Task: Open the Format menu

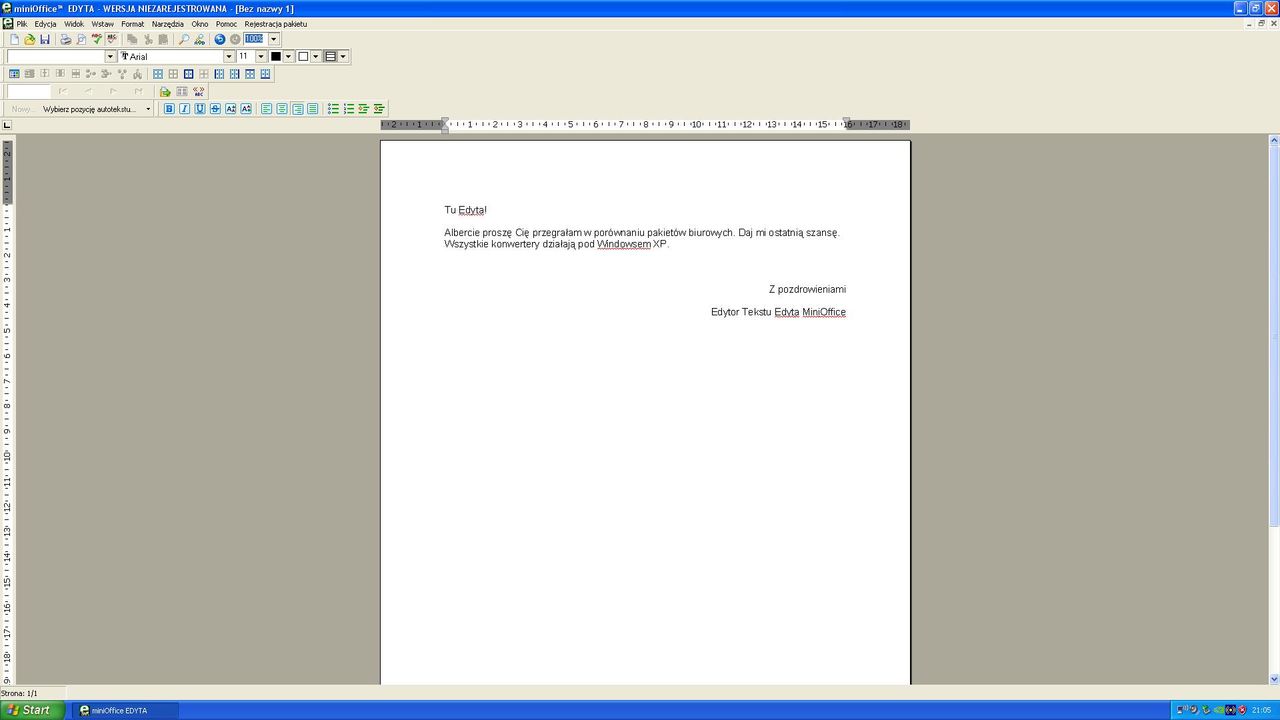Action: pos(133,24)
